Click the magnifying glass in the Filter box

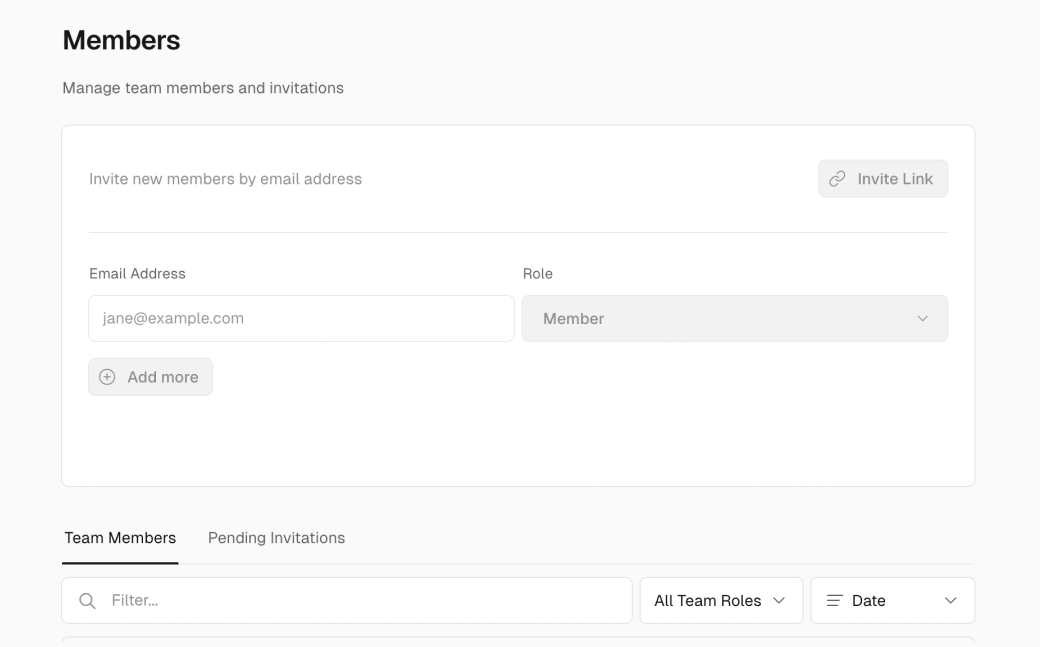86,600
